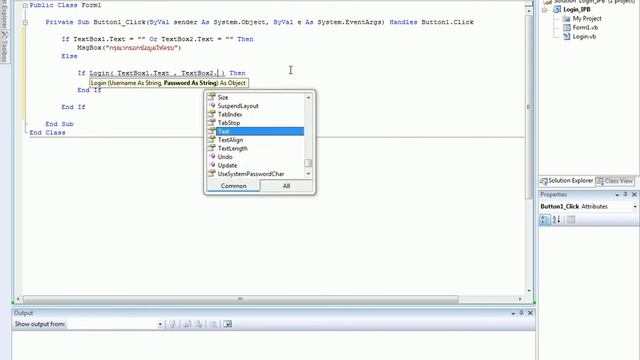Select the Login_IPB project in Solution Explorer

click(x=577, y=9)
